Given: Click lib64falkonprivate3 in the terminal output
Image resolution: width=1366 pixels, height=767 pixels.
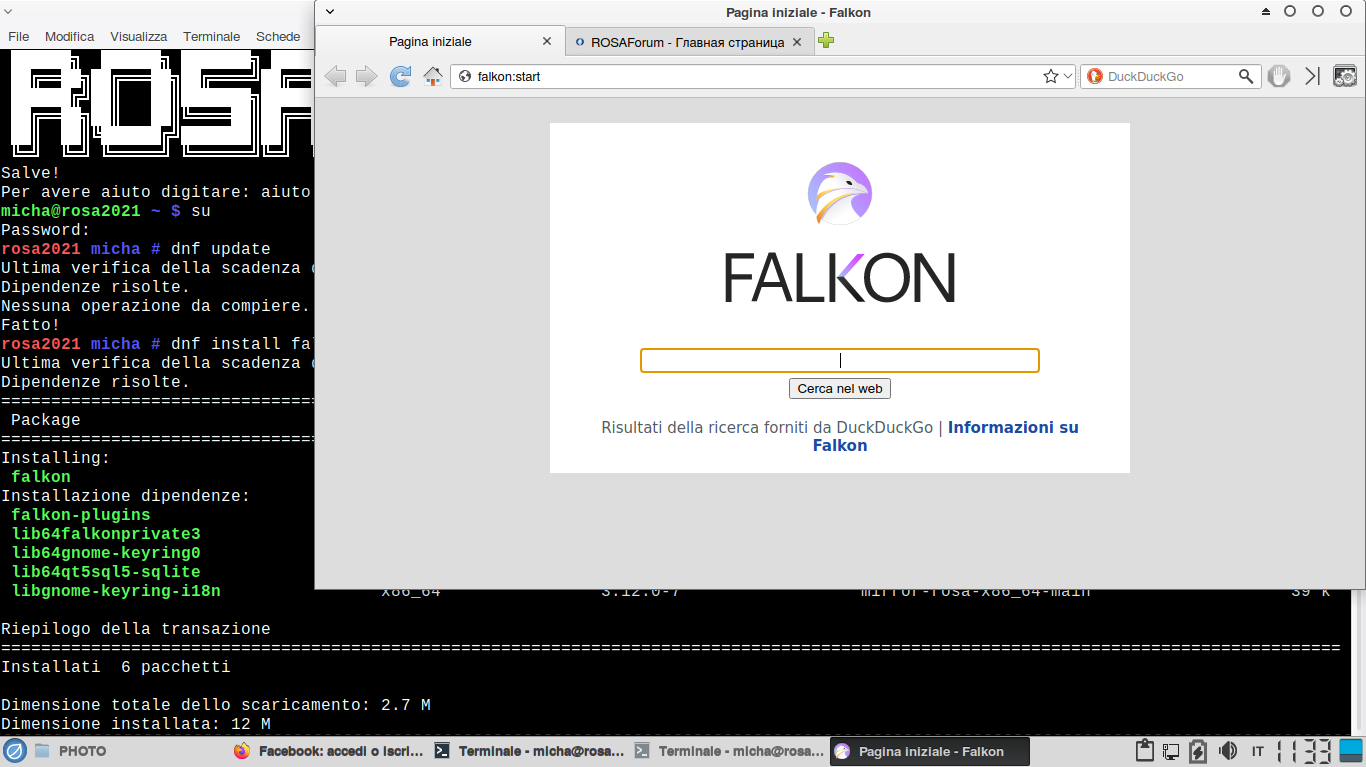Looking at the screenshot, I should [106, 534].
